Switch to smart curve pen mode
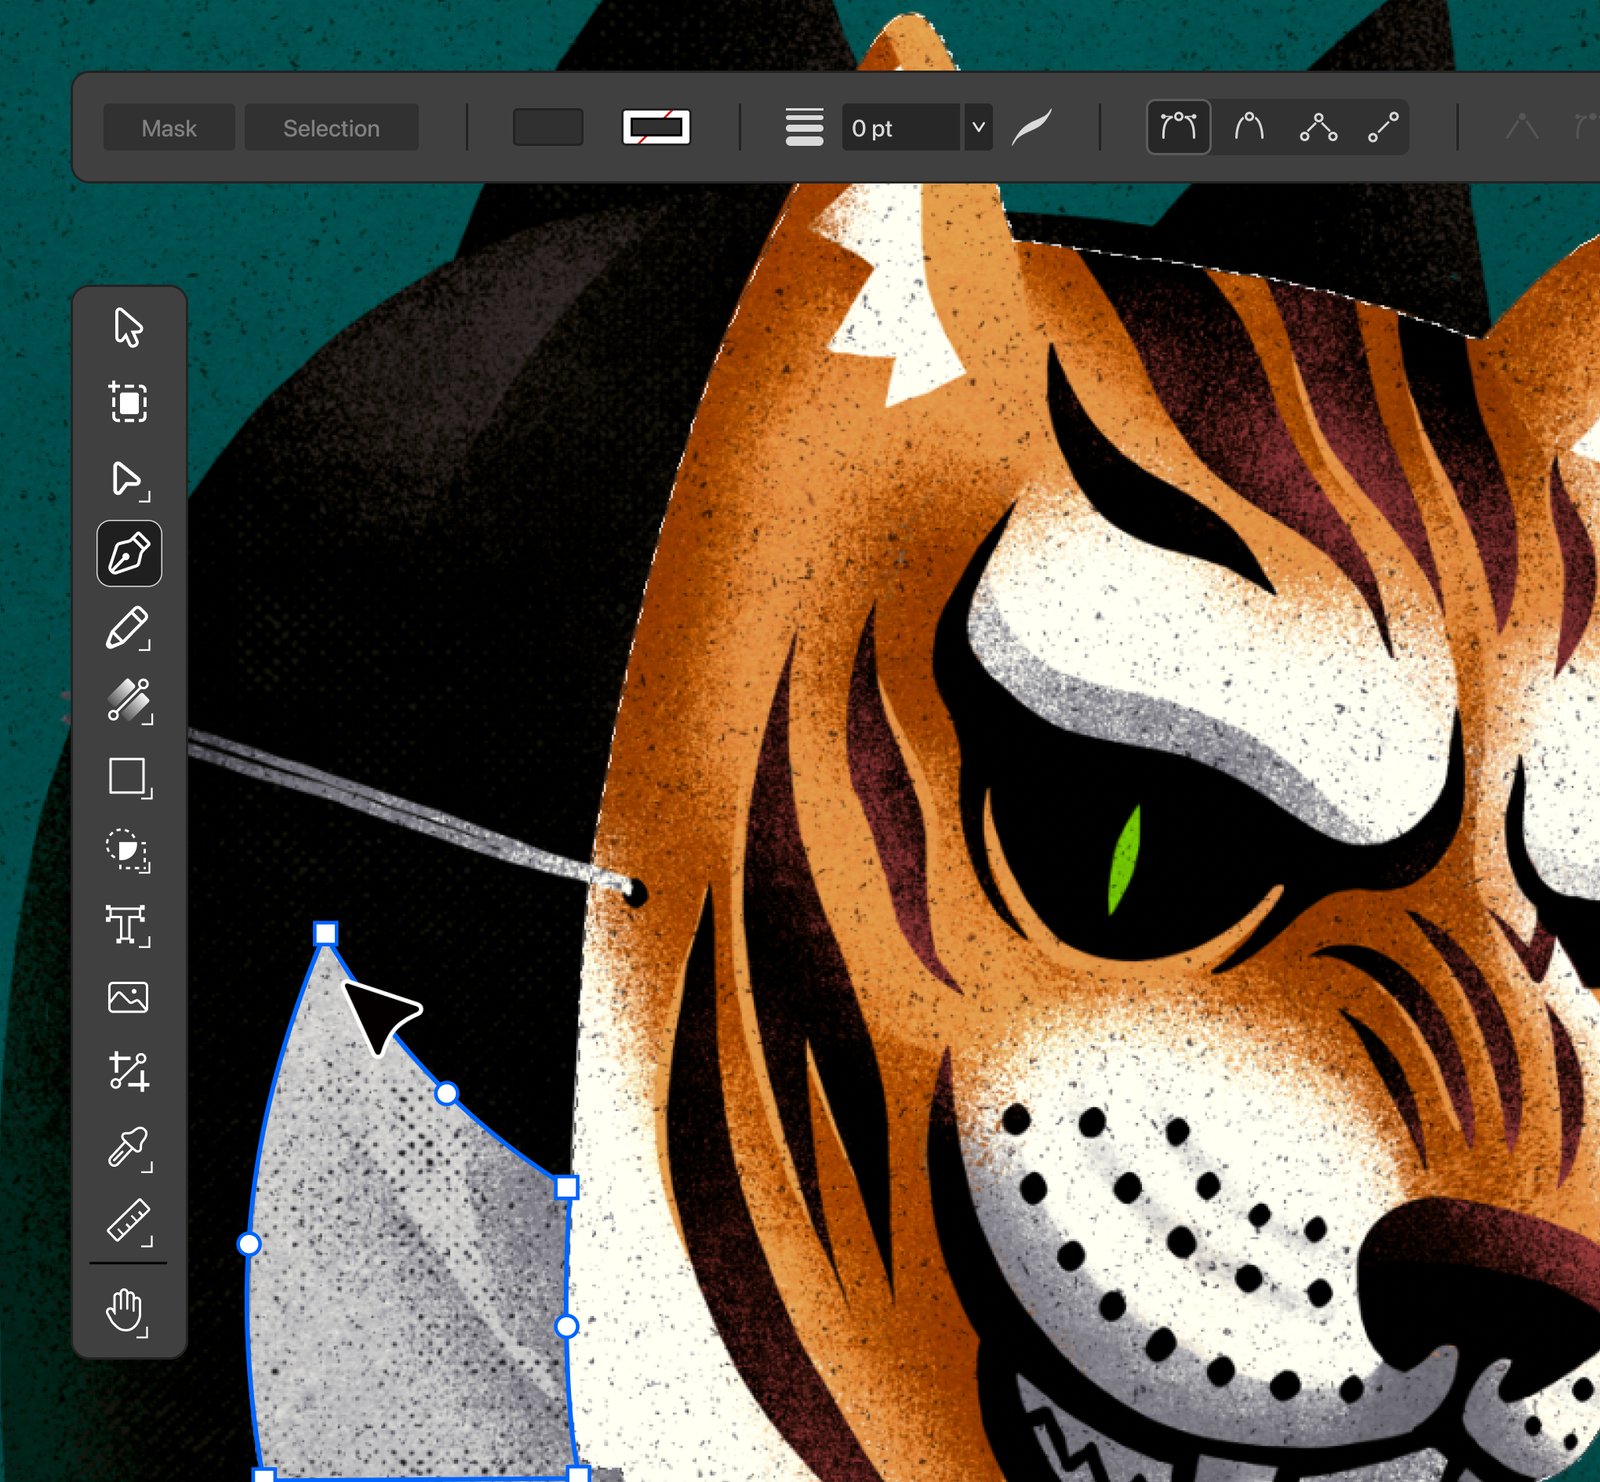Image resolution: width=1600 pixels, height=1482 pixels. pyautogui.click(x=1249, y=127)
